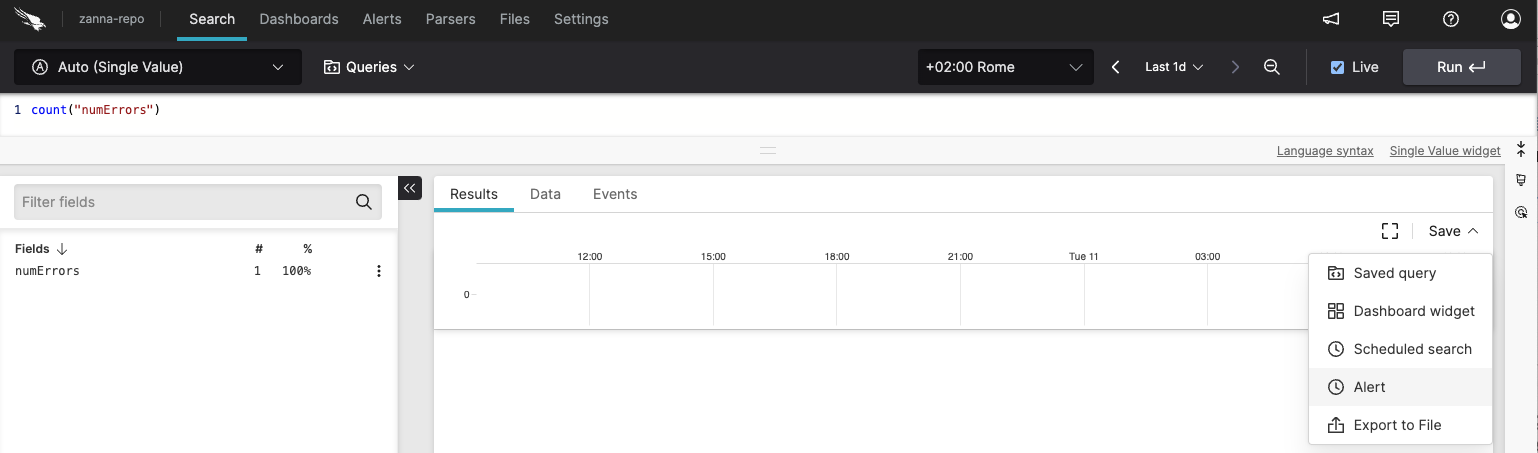
Task: Switch to the Events tab
Action: point(614,194)
